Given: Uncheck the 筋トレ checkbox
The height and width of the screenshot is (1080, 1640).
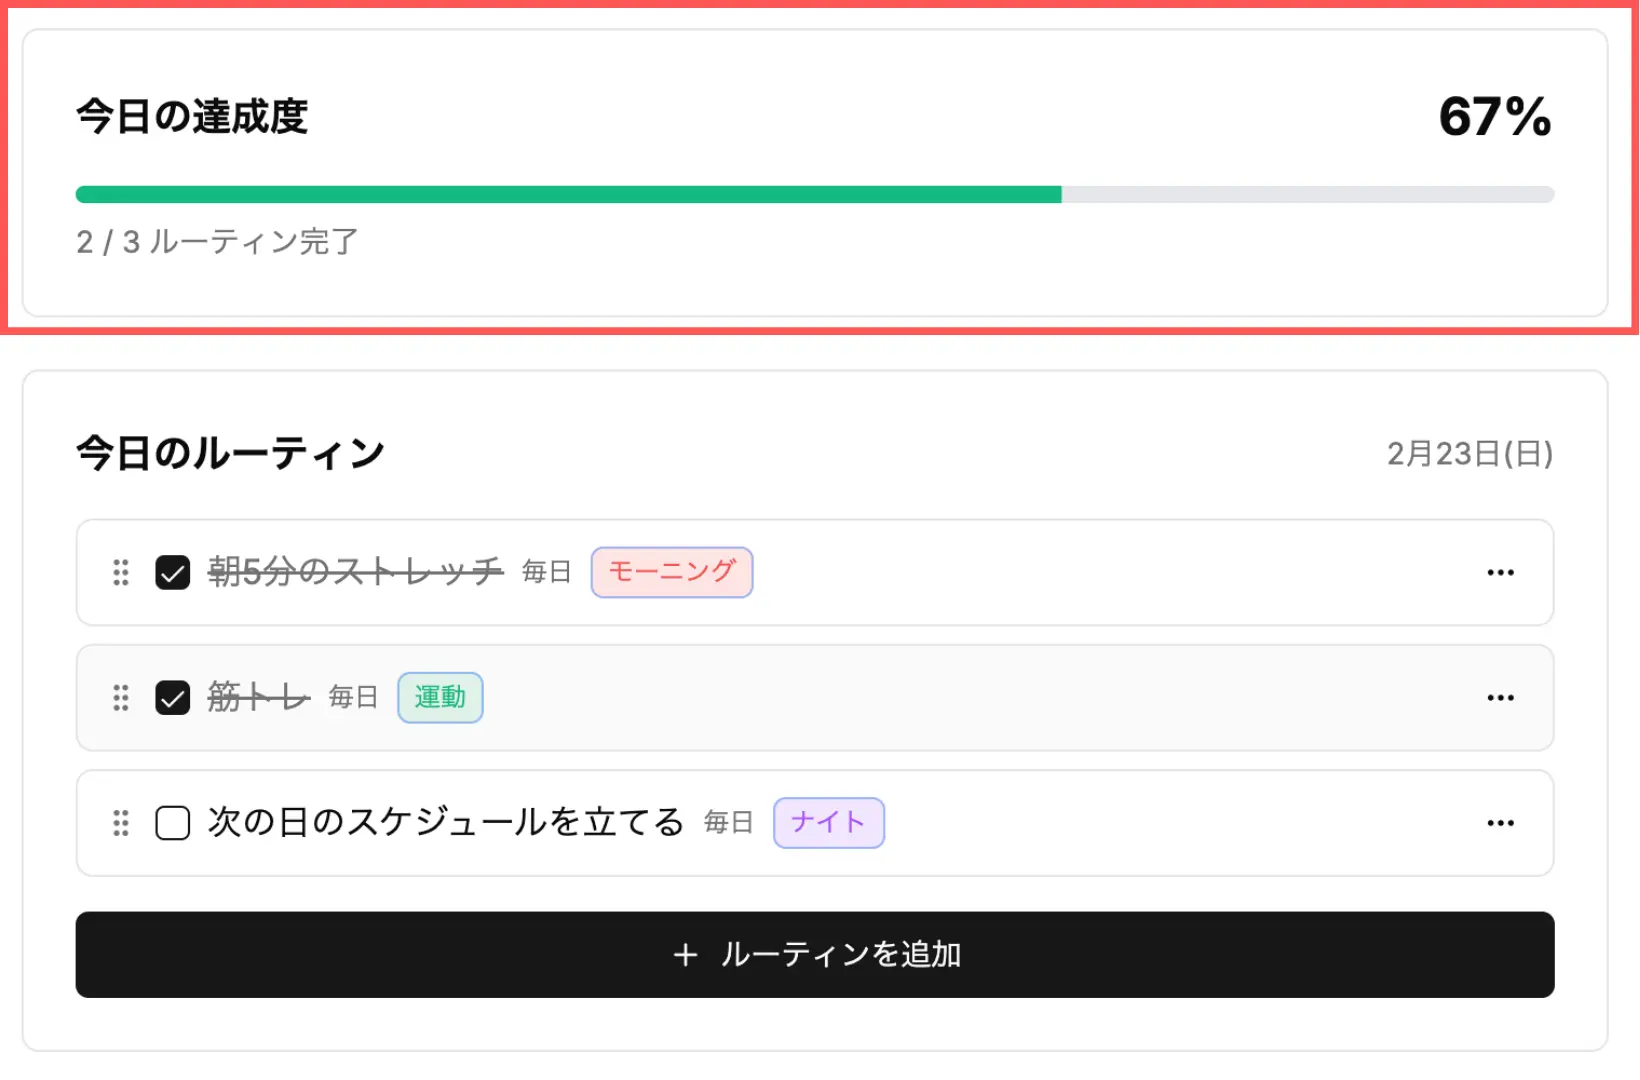Looking at the screenshot, I should [x=173, y=698].
